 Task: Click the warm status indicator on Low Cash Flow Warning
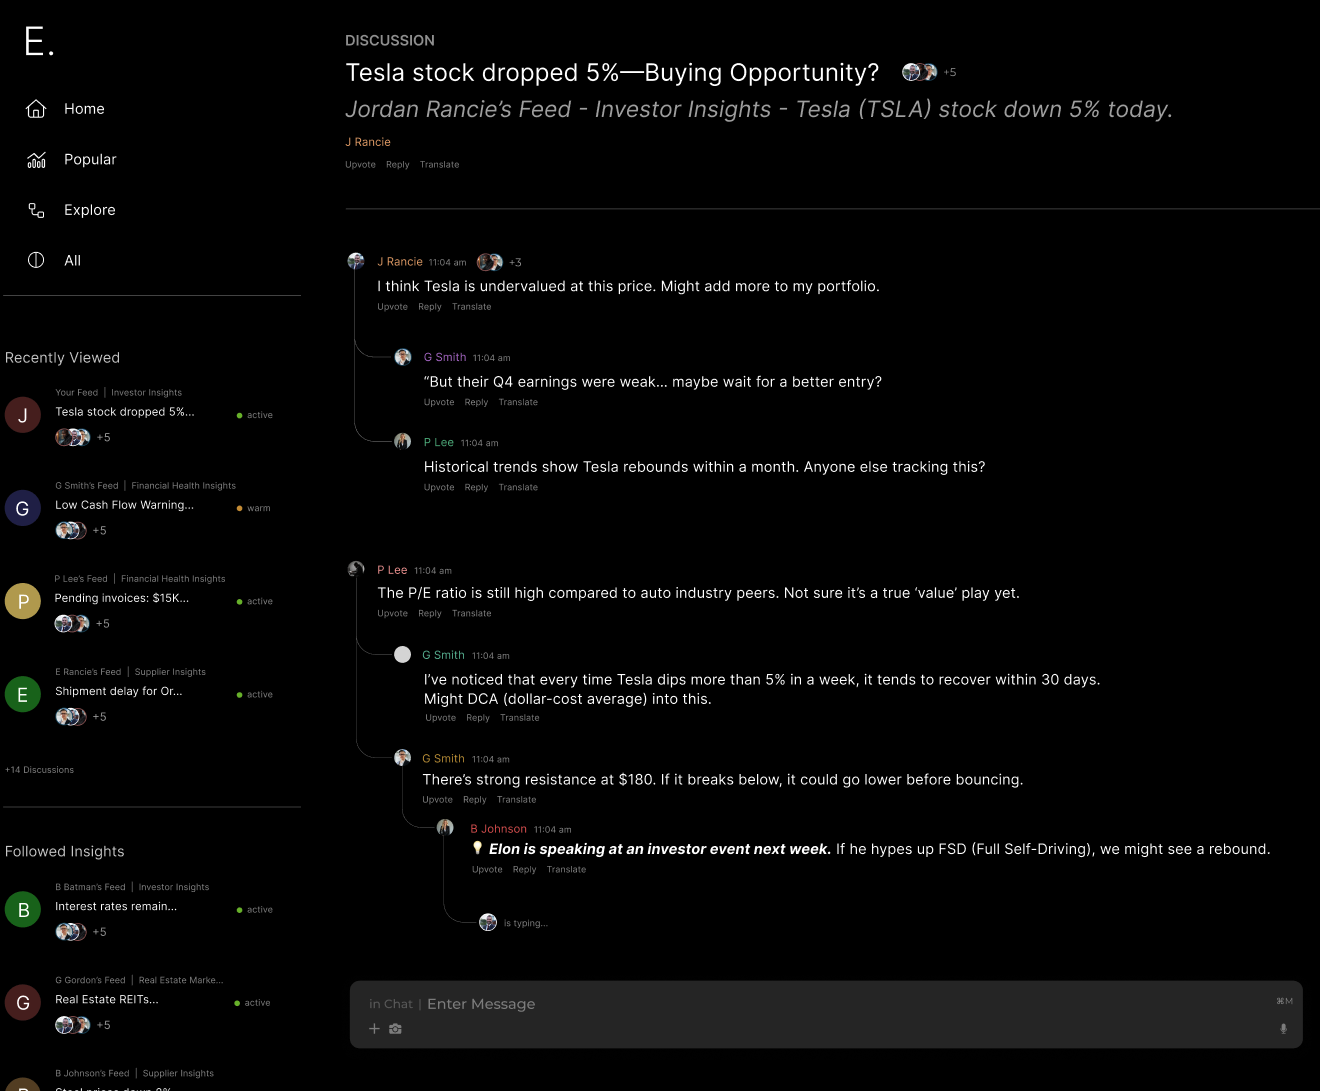pyautogui.click(x=241, y=508)
